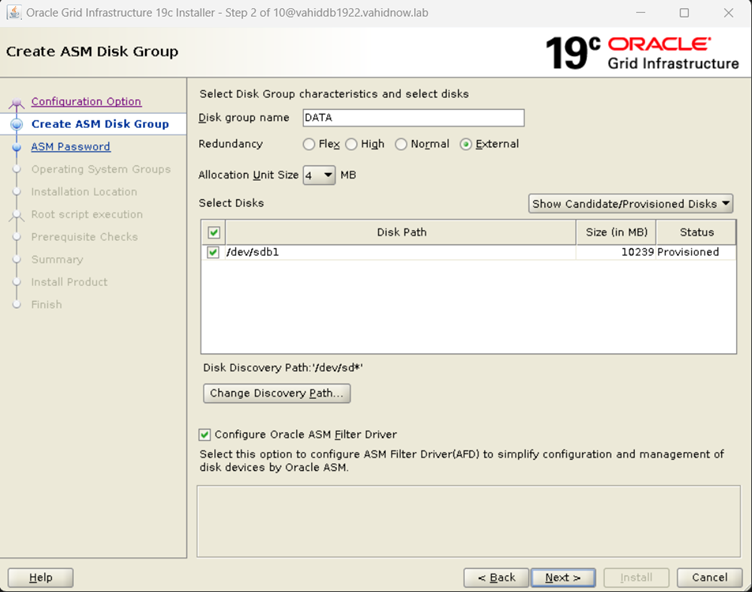Toggle the select-all disks header checkbox
The width and height of the screenshot is (752, 592).
[x=213, y=233]
